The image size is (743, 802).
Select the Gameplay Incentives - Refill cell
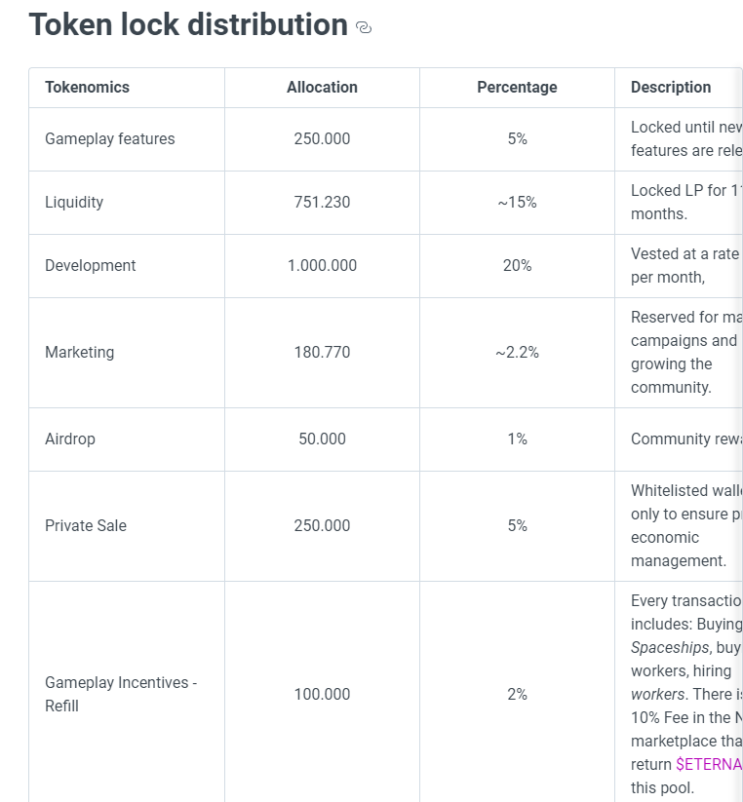coord(121,694)
